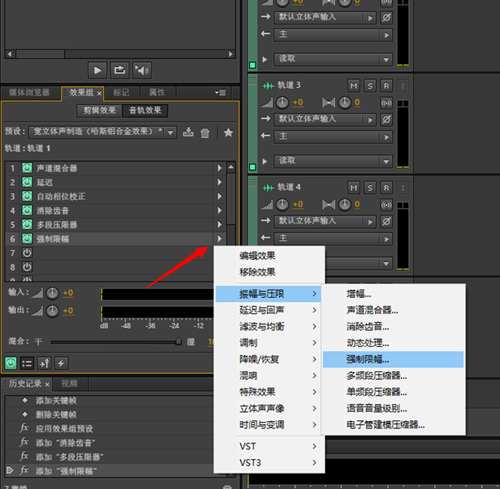Mute track 3 with the M button
Image resolution: width=500 pixels, height=489 pixels.
pos(354,86)
